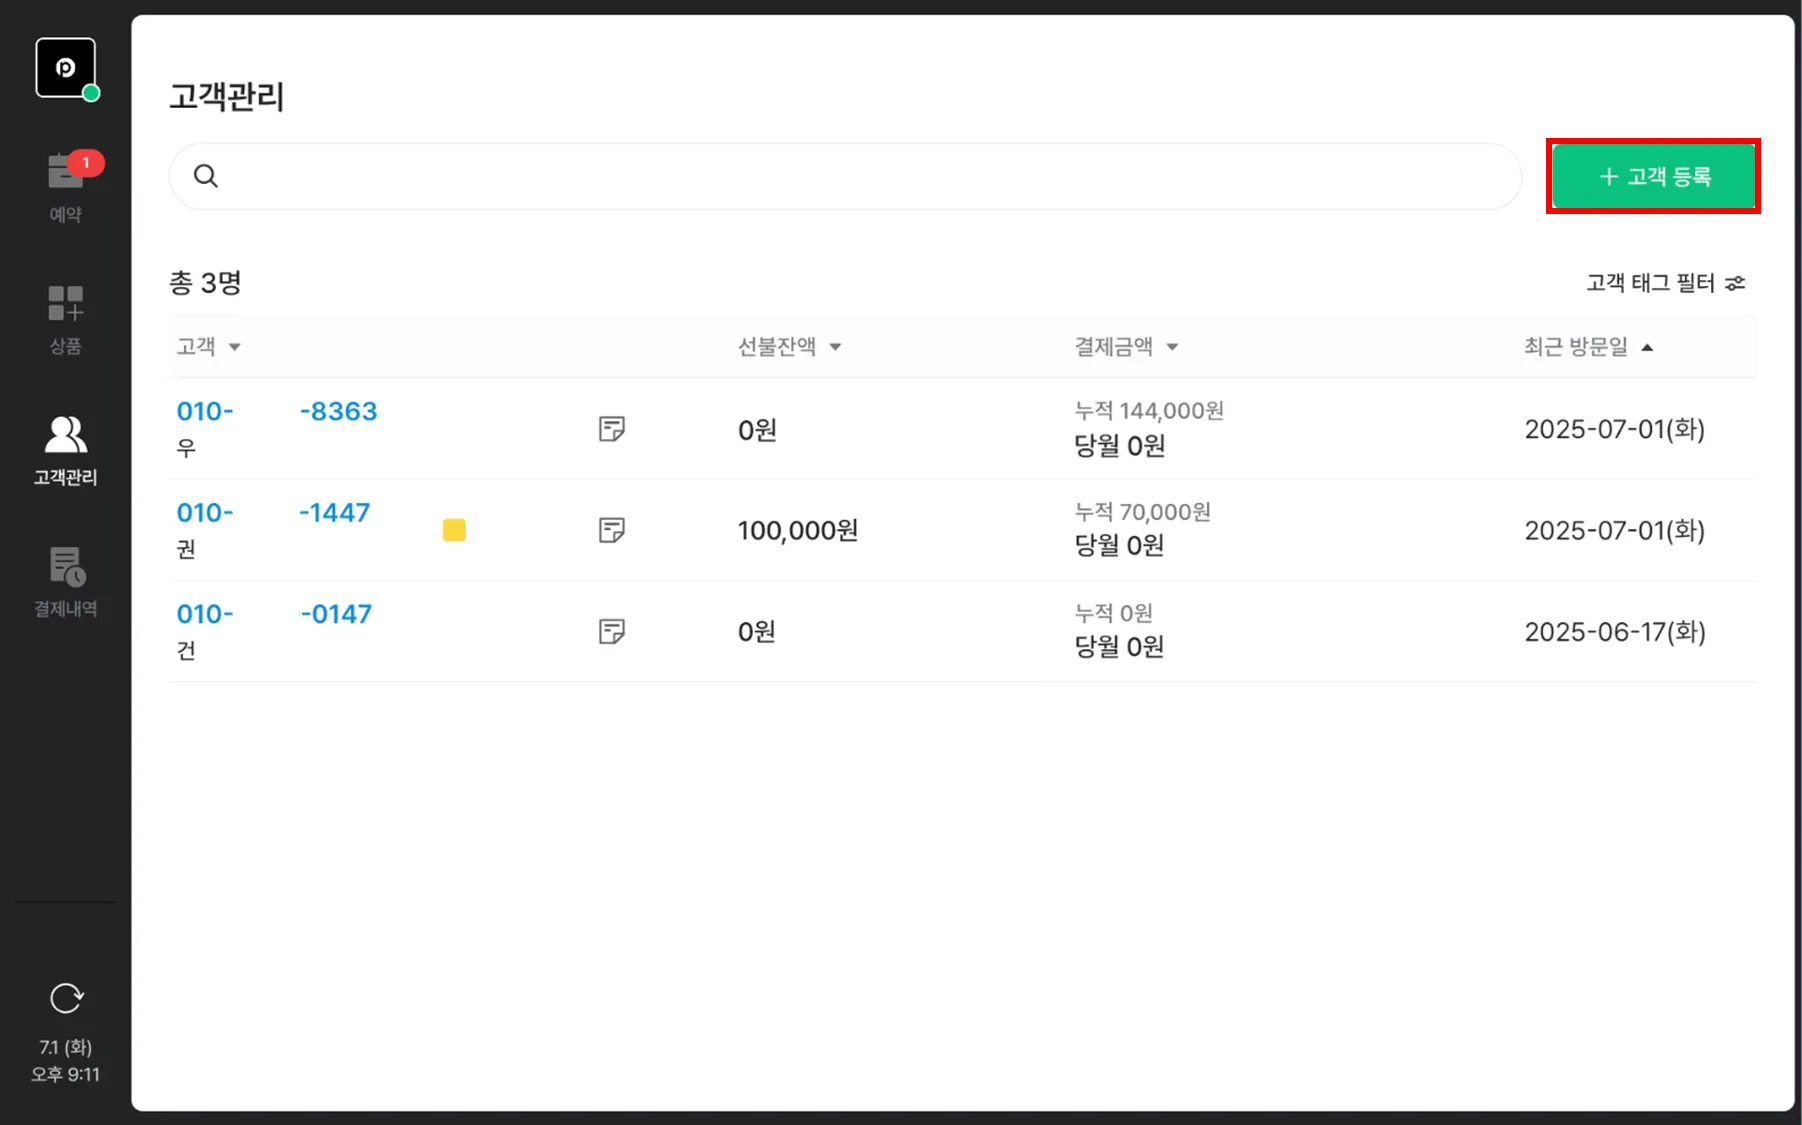Click the yellow tag swatch on customer 1447
Viewport: 1802px width, 1125px height.
(454, 530)
